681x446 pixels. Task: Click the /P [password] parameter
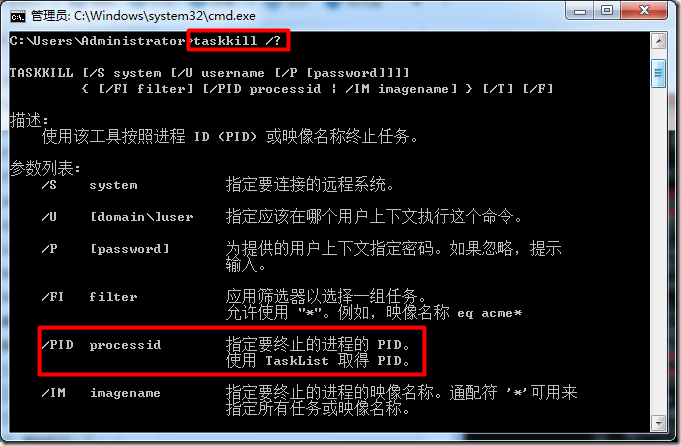click(105, 249)
